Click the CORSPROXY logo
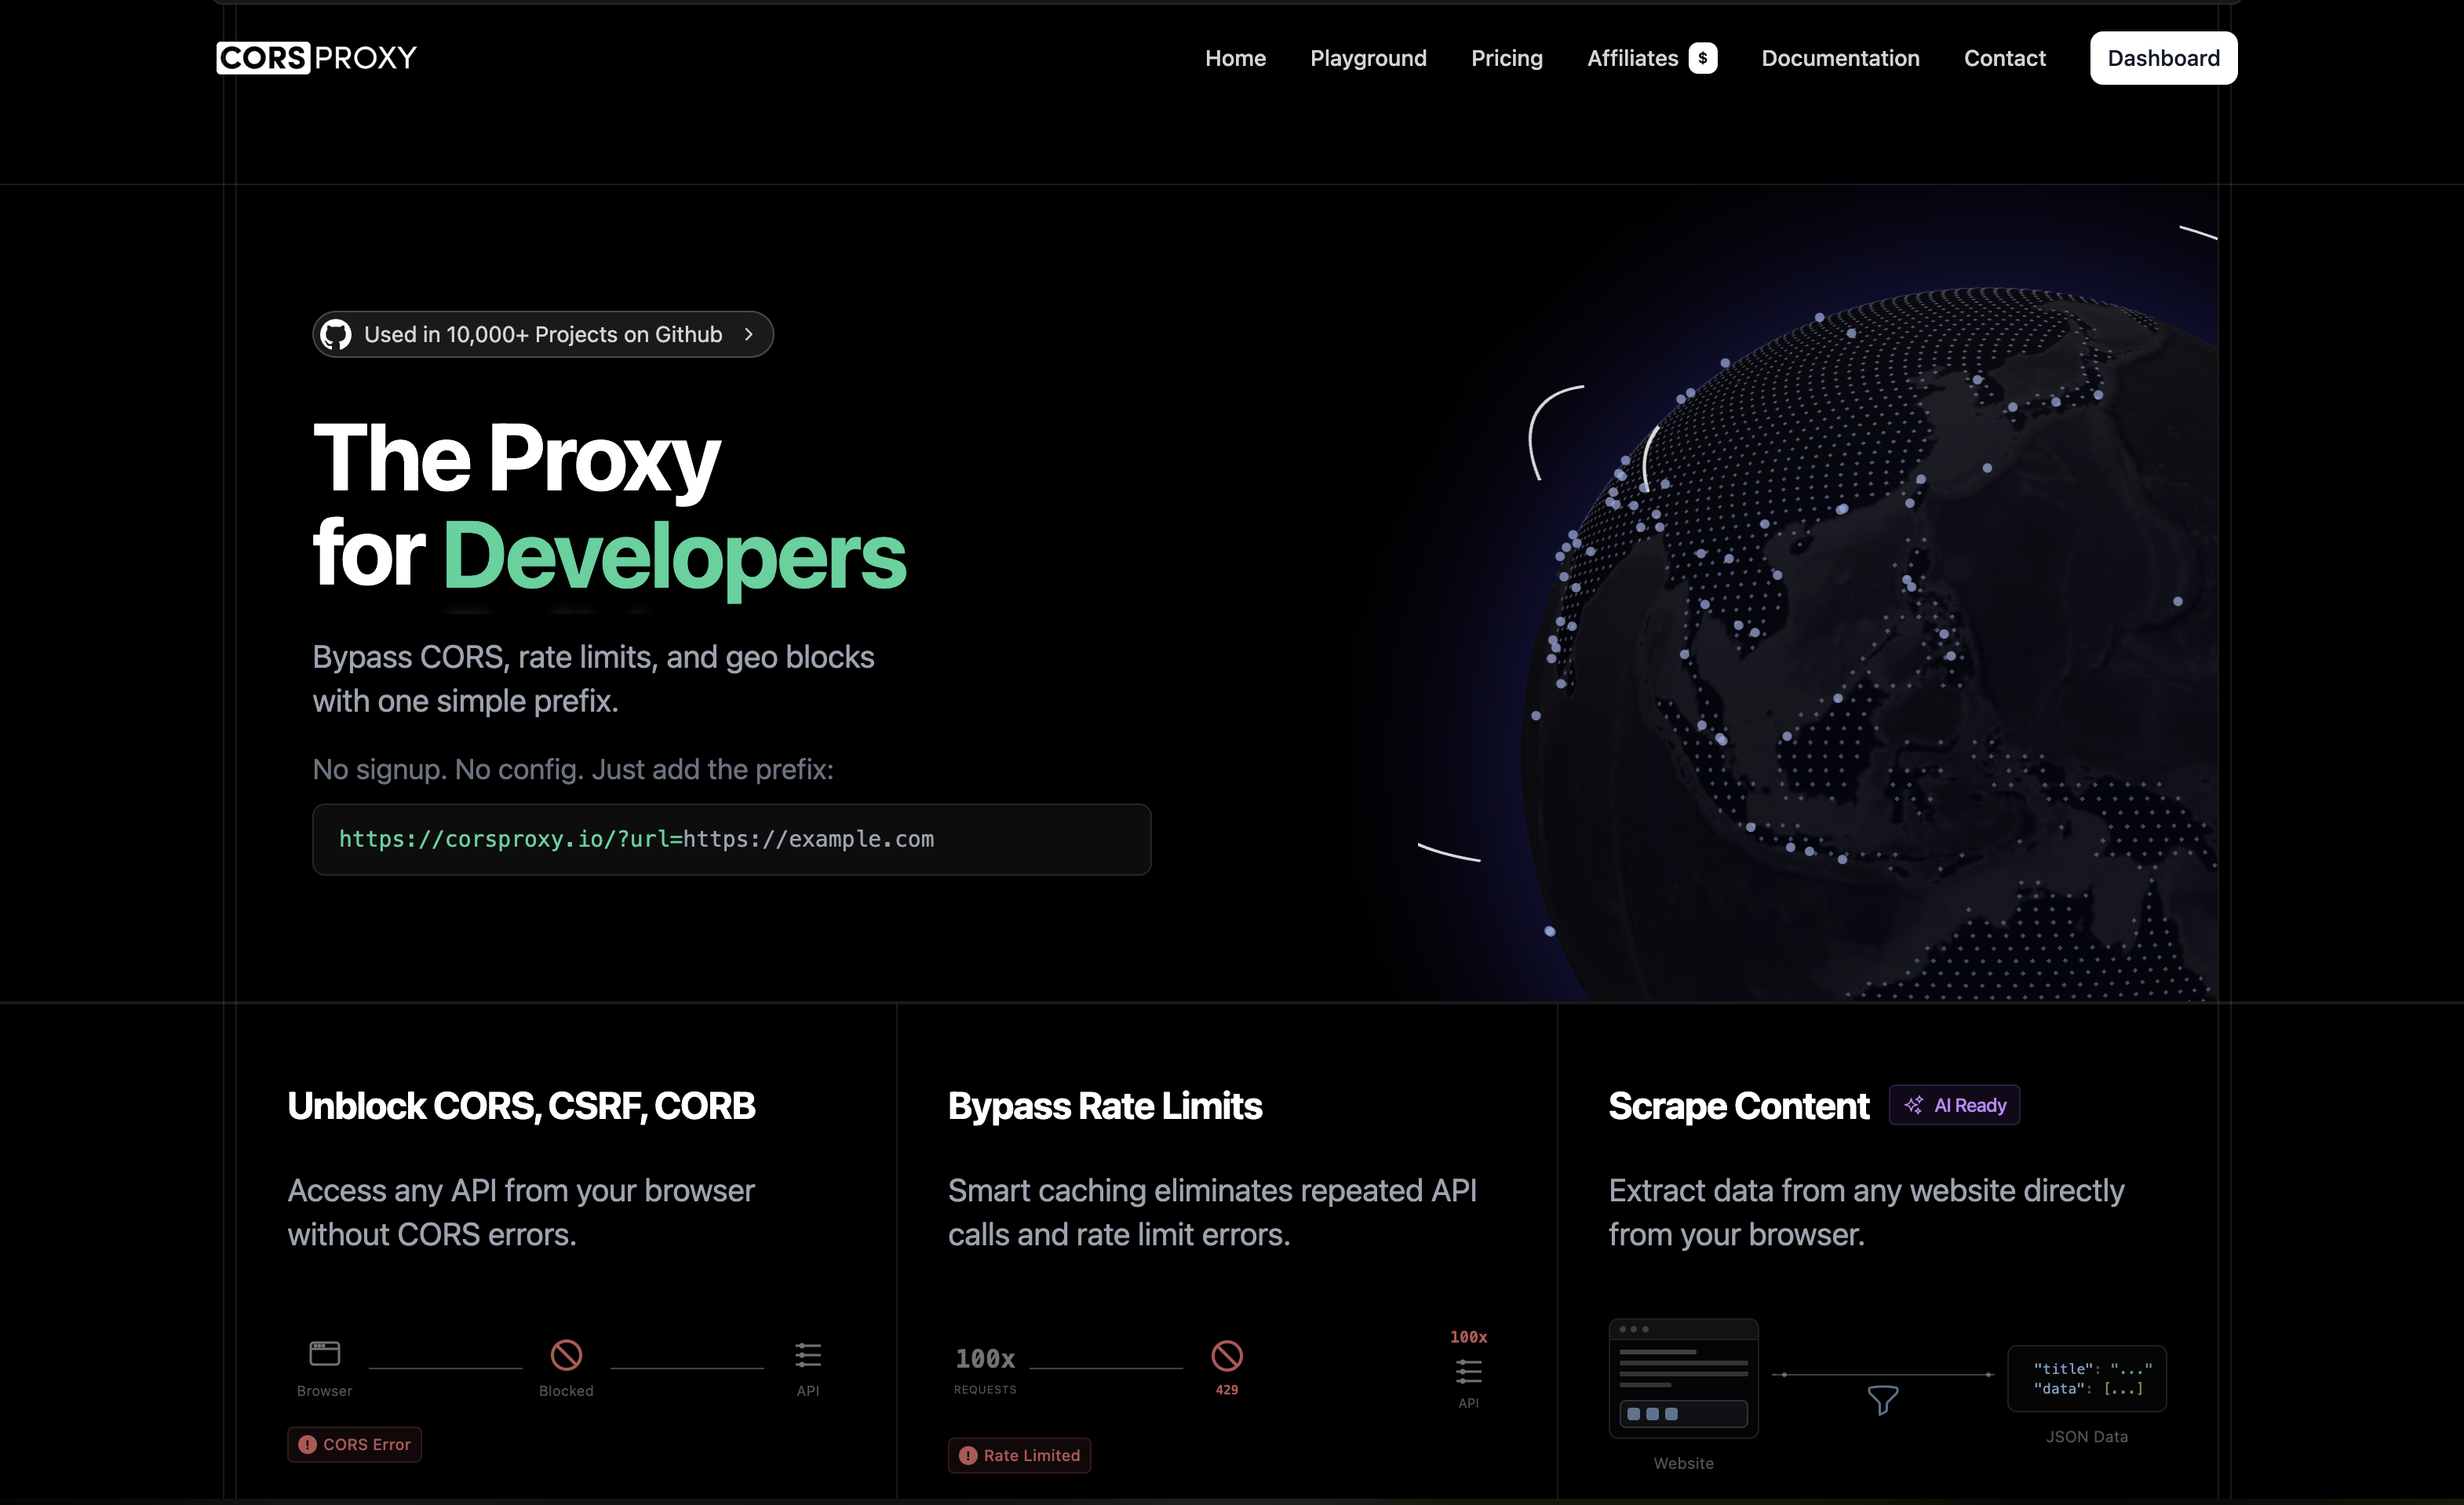 tap(316, 57)
